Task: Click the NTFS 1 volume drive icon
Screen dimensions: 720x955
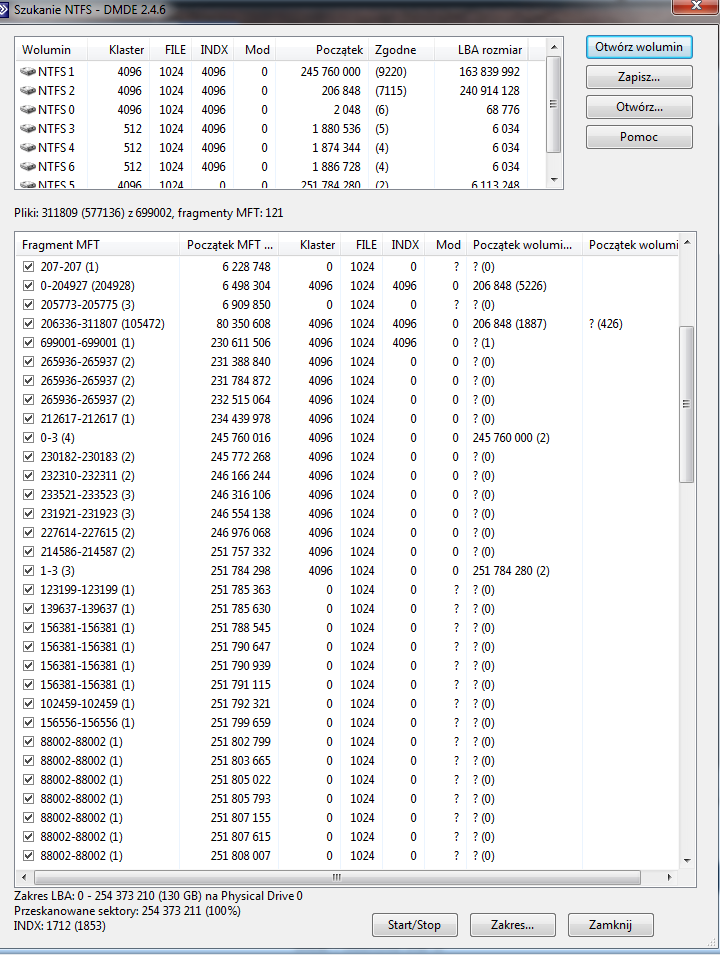Action: [x=28, y=72]
